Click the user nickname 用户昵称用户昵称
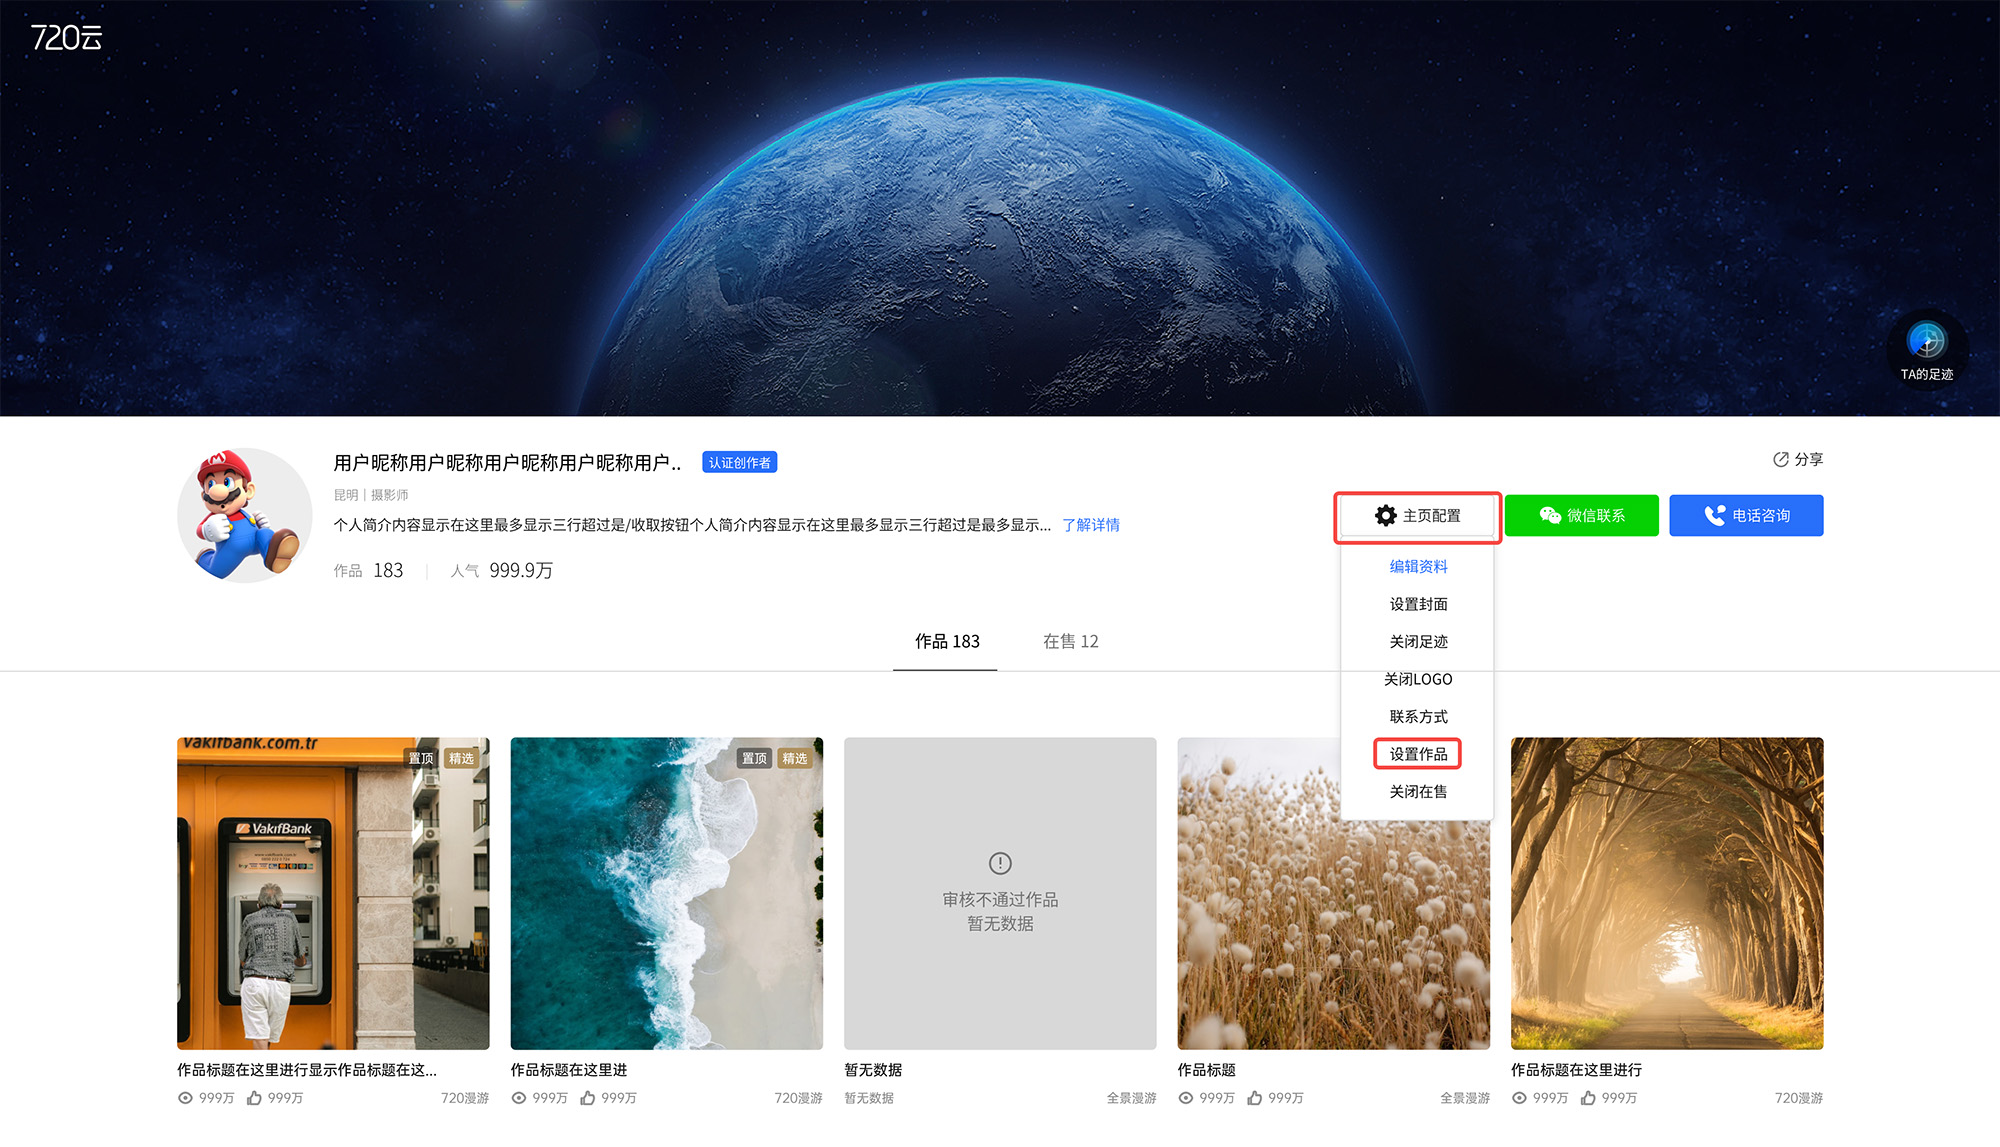 pyautogui.click(x=507, y=463)
